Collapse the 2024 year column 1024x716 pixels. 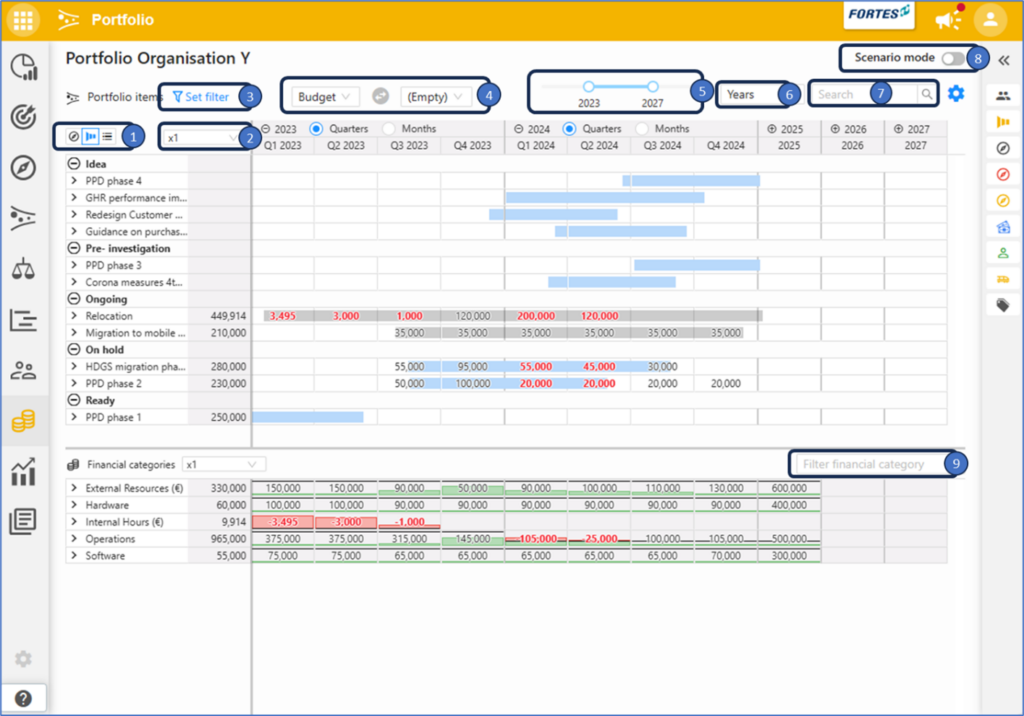pyautogui.click(x=519, y=129)
